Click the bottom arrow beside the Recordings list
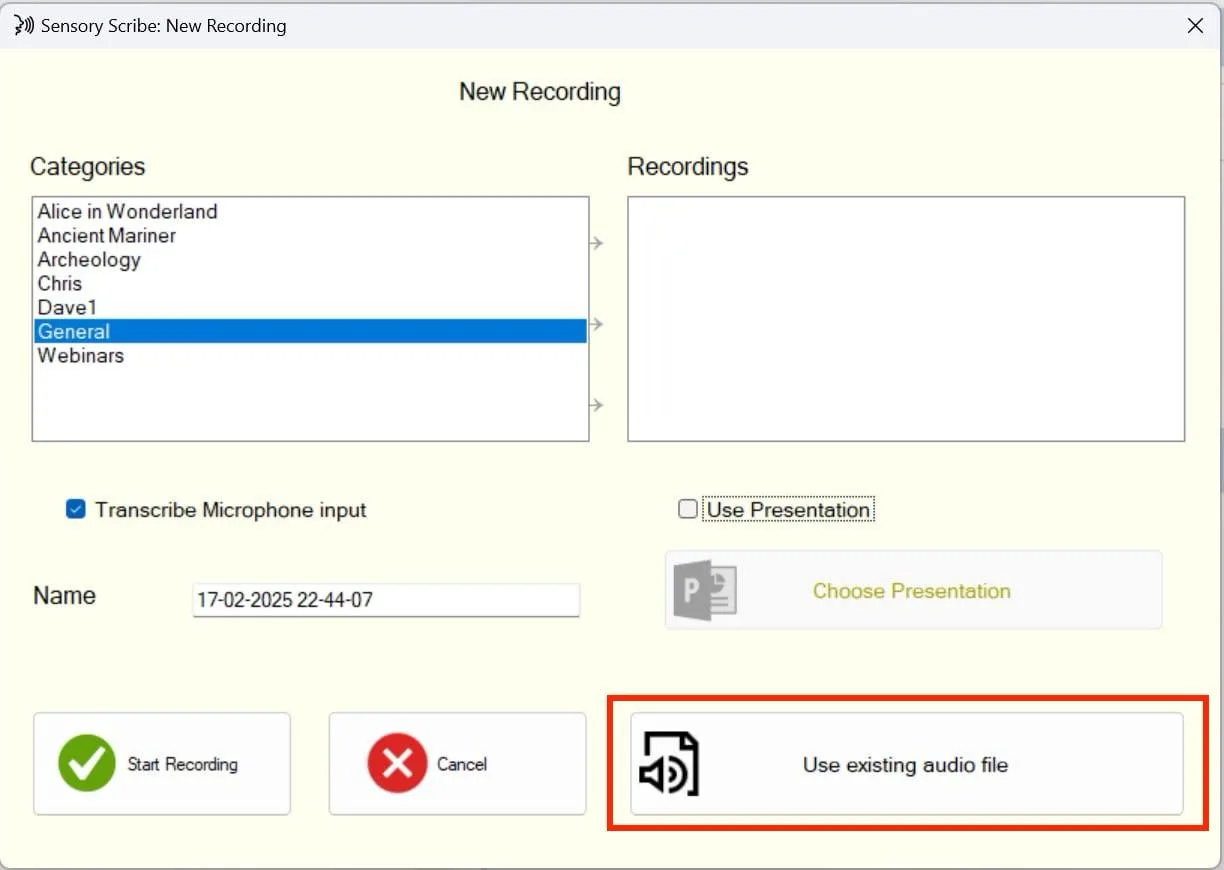Viewport: 1224px width, 870px height. point(596,406)
